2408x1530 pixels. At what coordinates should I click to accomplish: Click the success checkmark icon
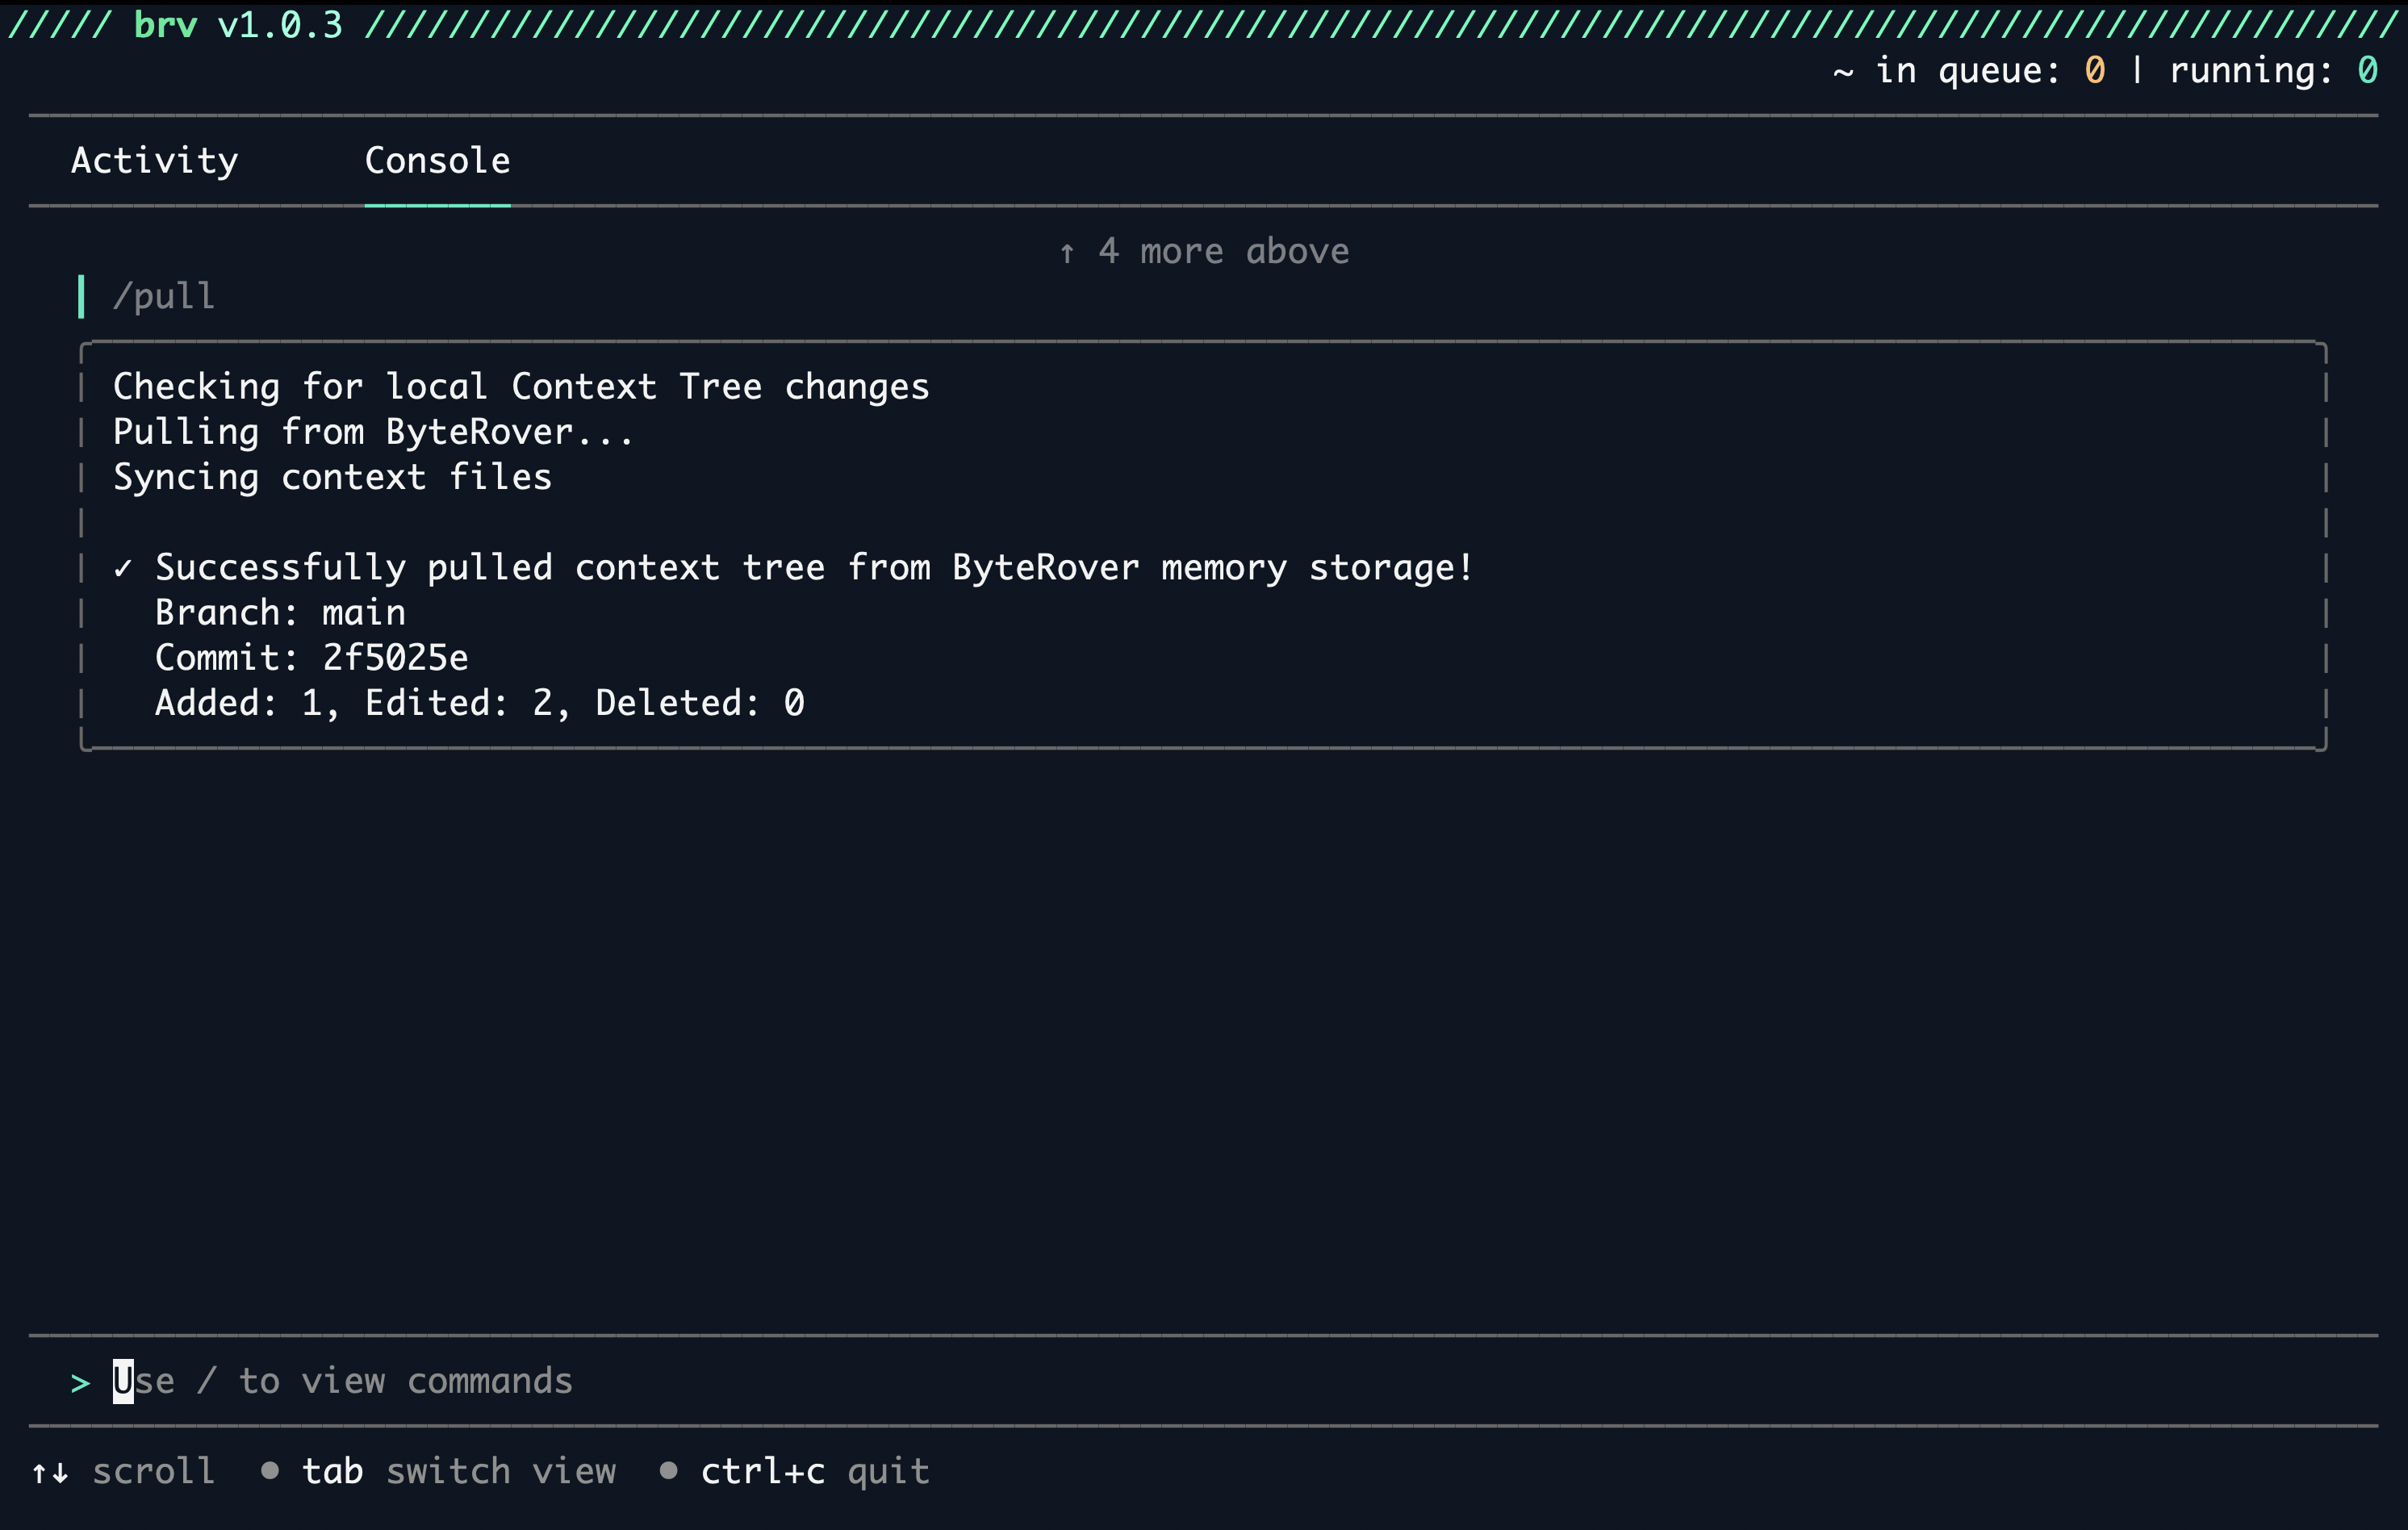pos(123,569)
